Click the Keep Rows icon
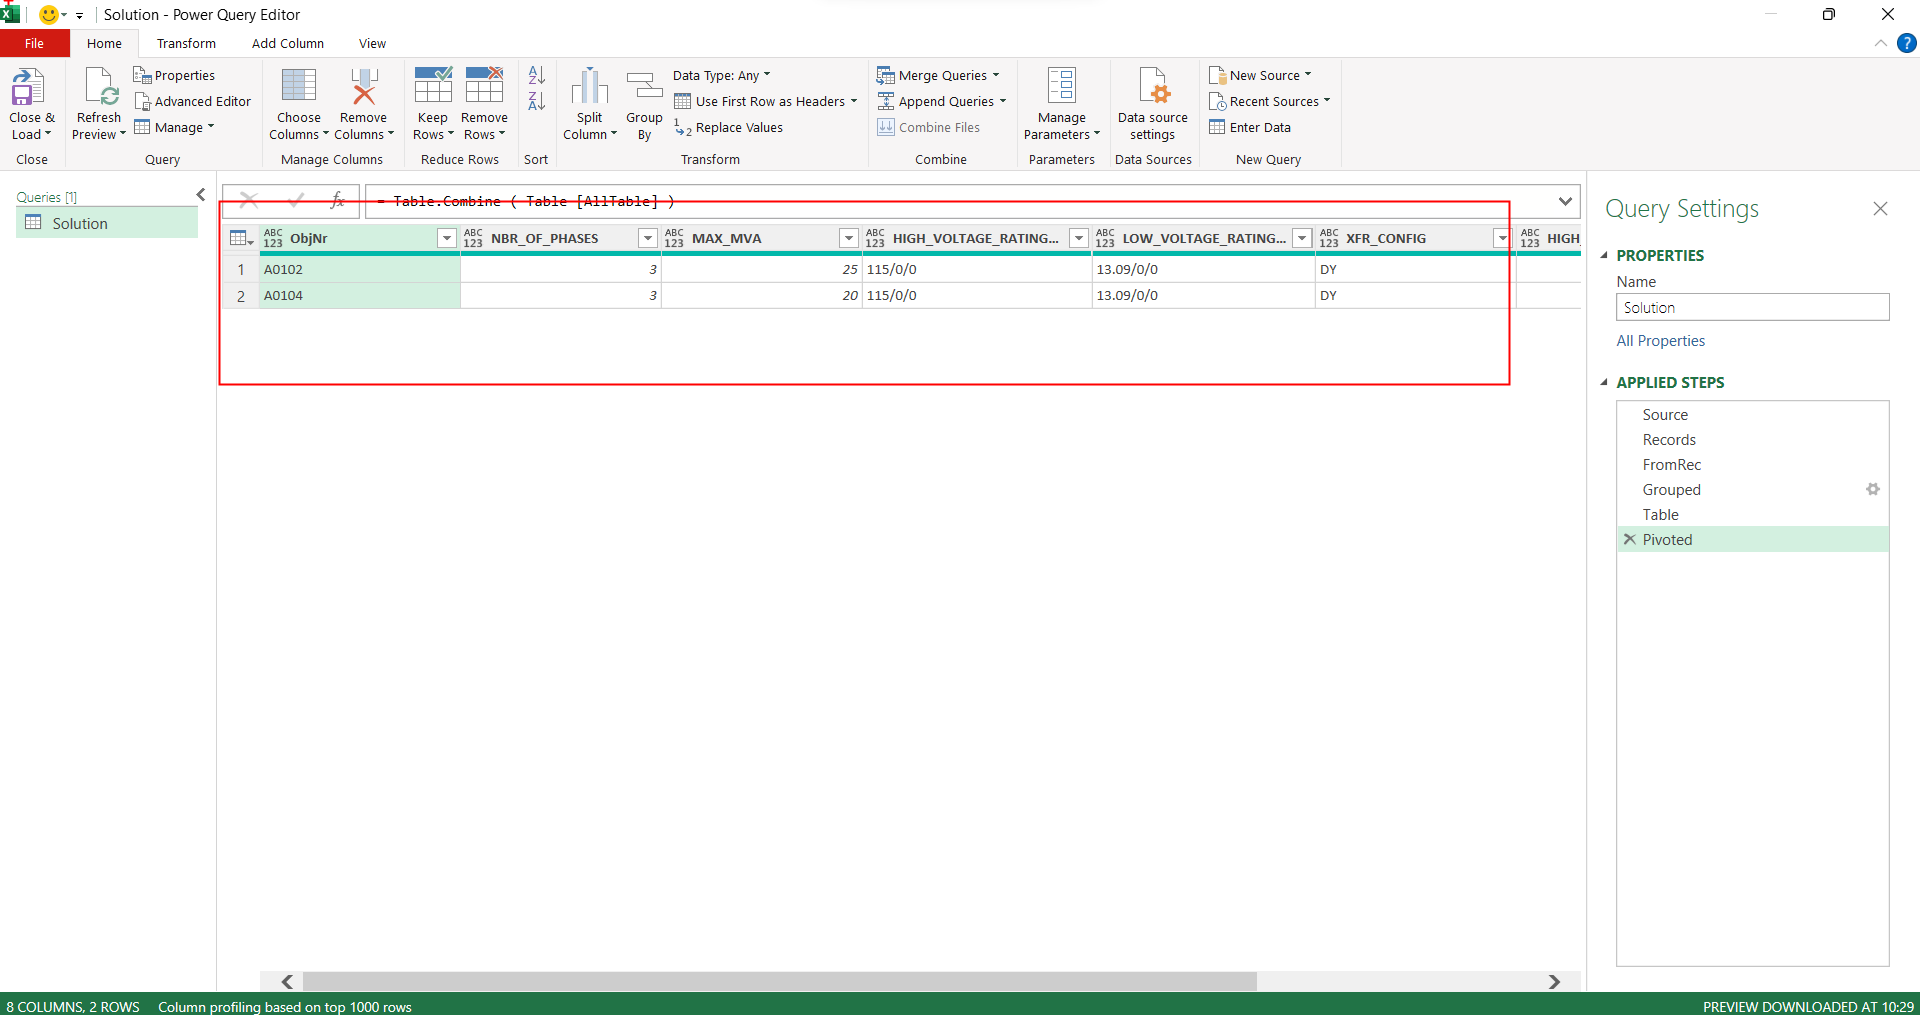This screenshot has height=1015, width=1920. point(433,86)
